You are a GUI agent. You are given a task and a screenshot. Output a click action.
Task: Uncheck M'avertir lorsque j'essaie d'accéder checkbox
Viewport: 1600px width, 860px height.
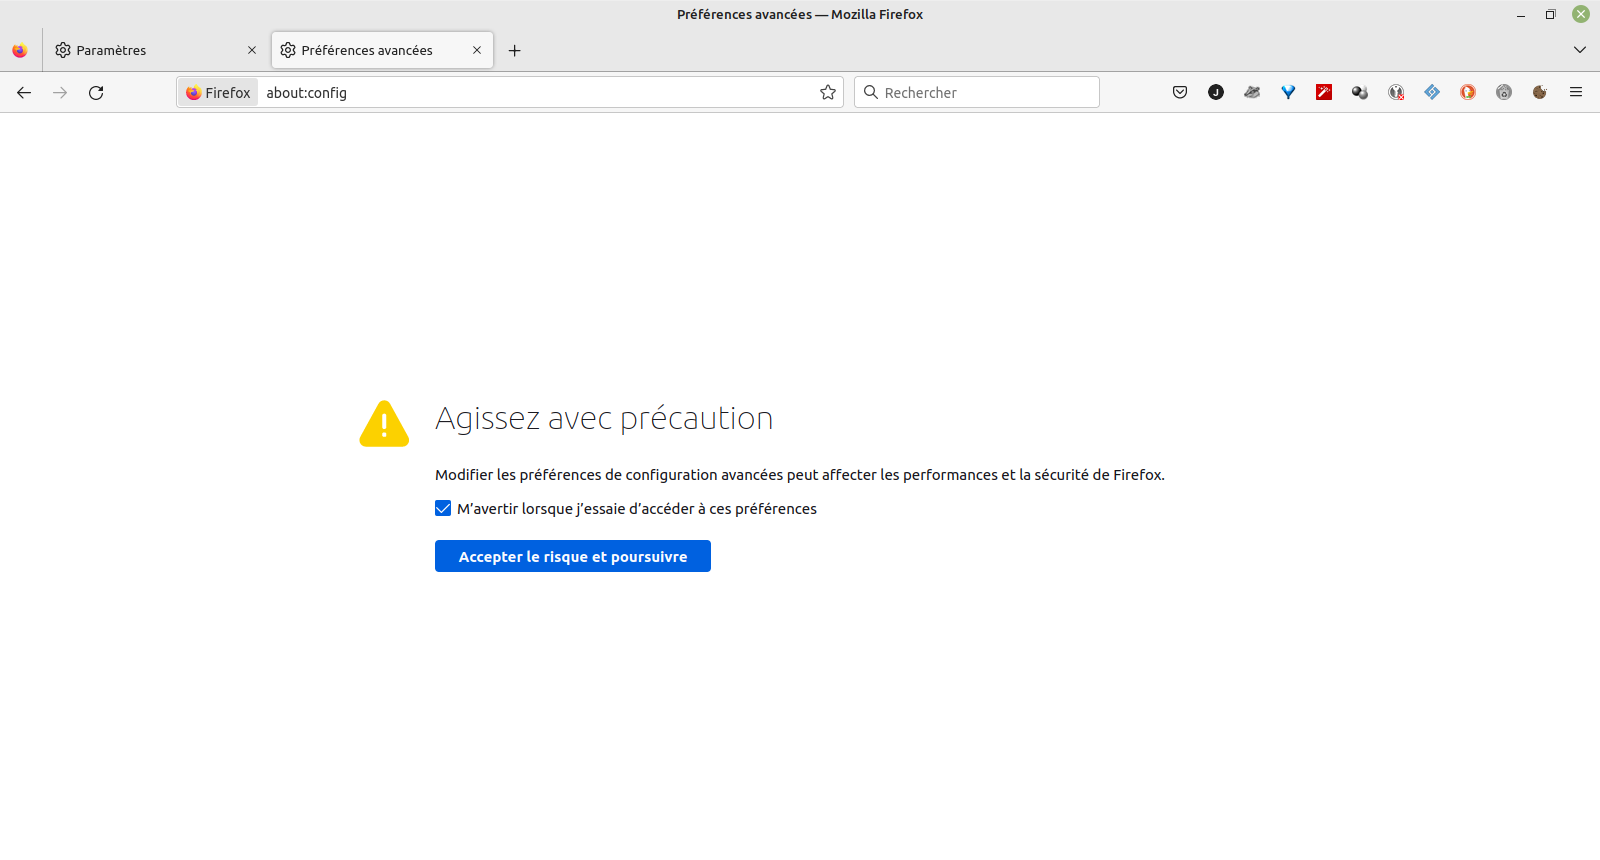pos(443,508)
